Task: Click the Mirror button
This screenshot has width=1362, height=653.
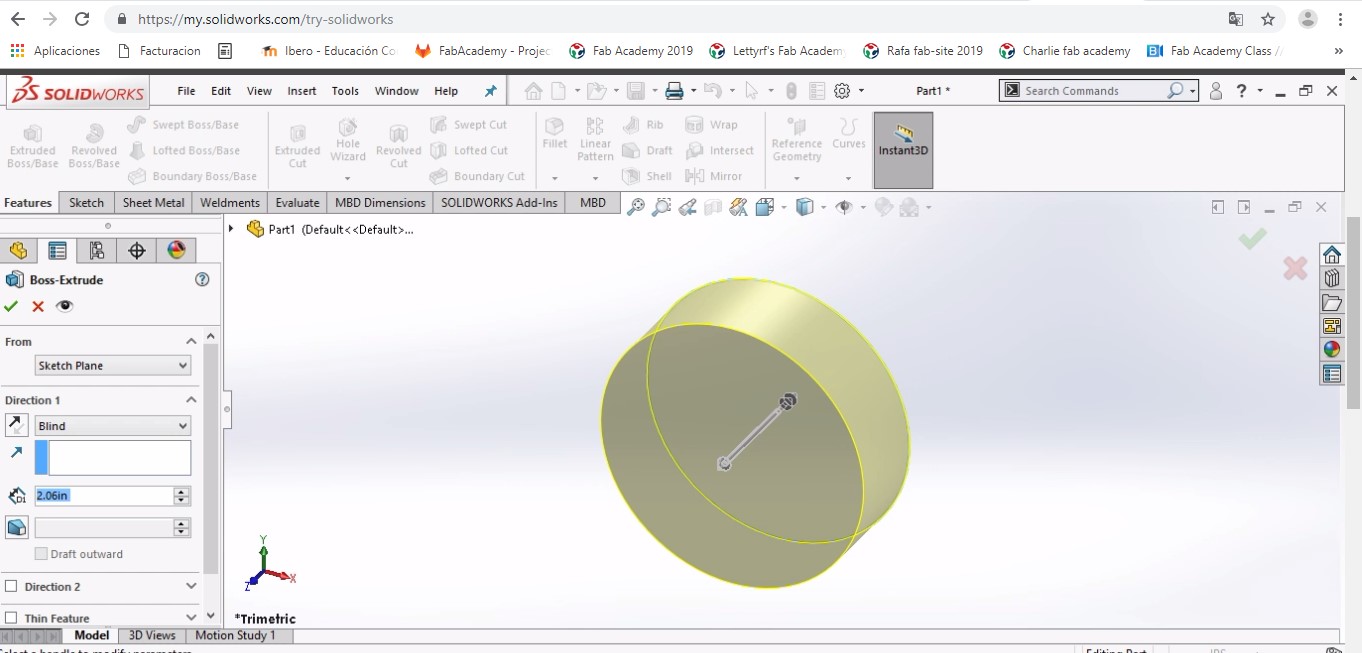Action: click(714, 176)
